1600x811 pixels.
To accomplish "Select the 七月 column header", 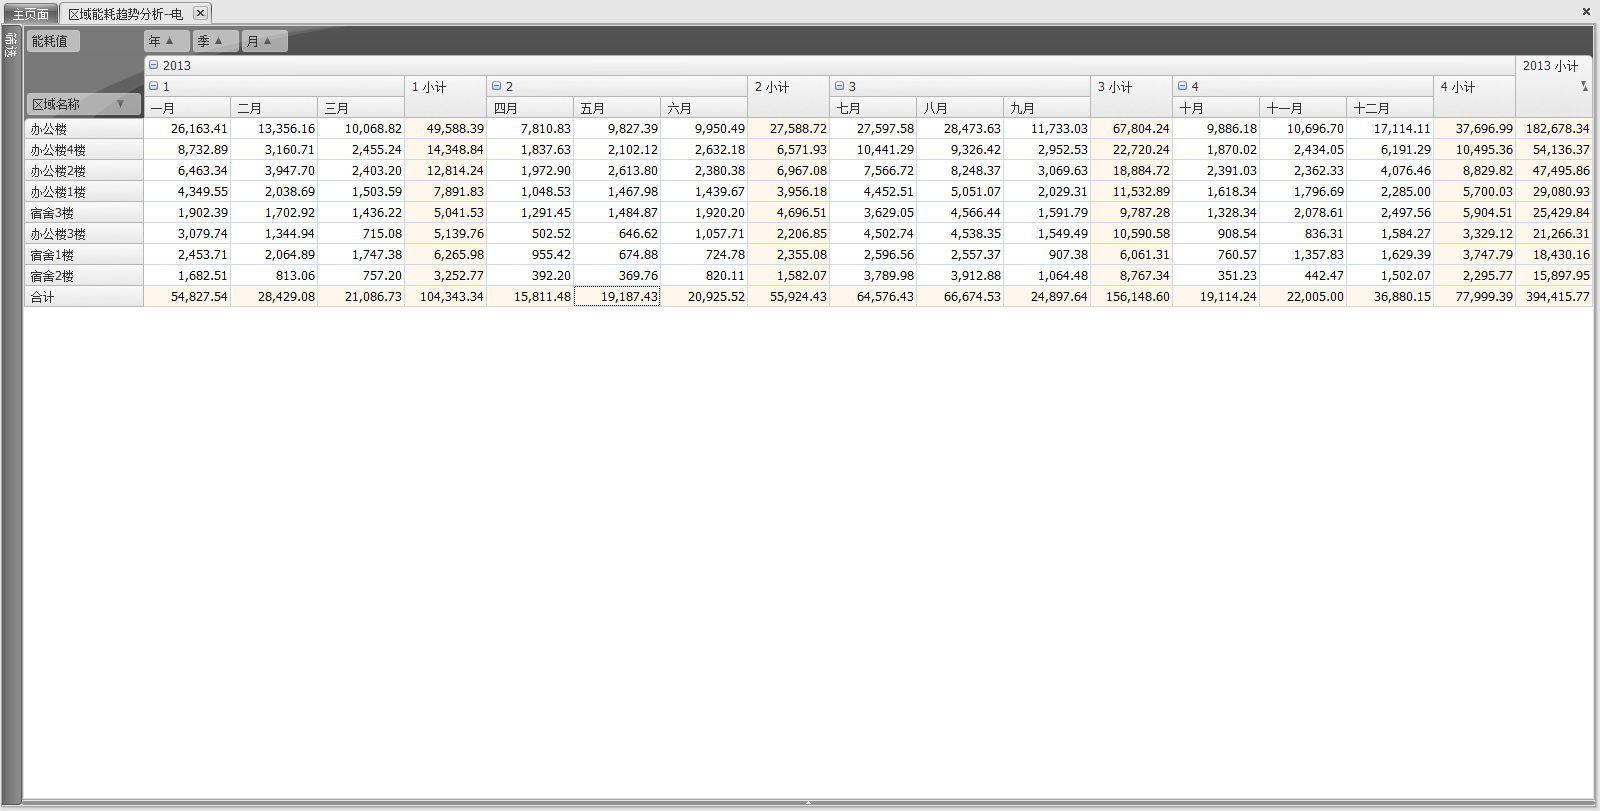I will (x=873, y=108).
